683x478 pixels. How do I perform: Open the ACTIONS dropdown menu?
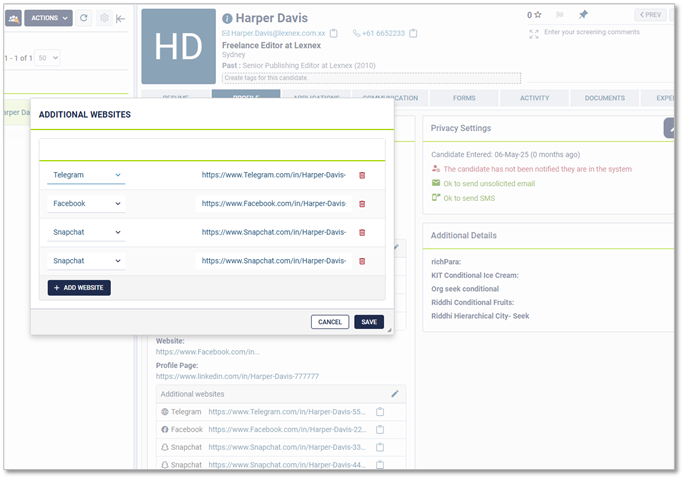click(x=48, y=18)
